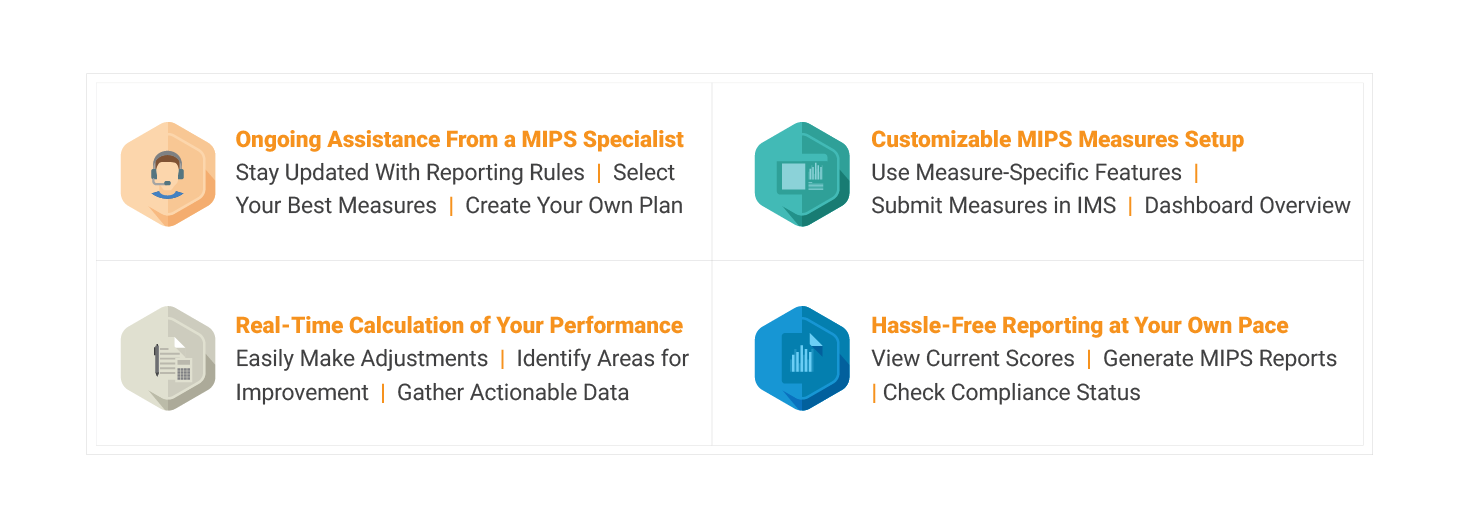The image size is (1459, 528).
Task: Click the teal dashboard measures hexagon icon
Action: (x=802, y=174)
